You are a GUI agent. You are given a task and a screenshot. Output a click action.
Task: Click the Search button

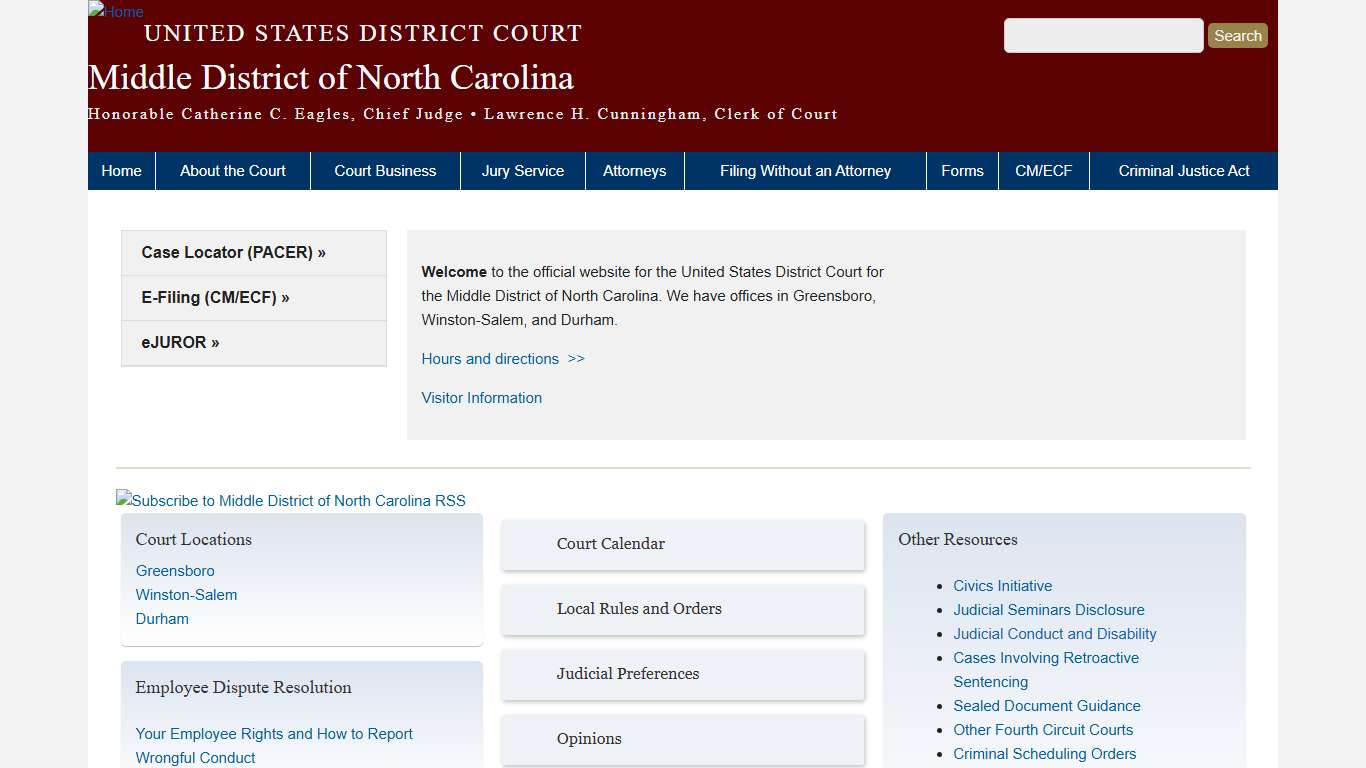1237,35
